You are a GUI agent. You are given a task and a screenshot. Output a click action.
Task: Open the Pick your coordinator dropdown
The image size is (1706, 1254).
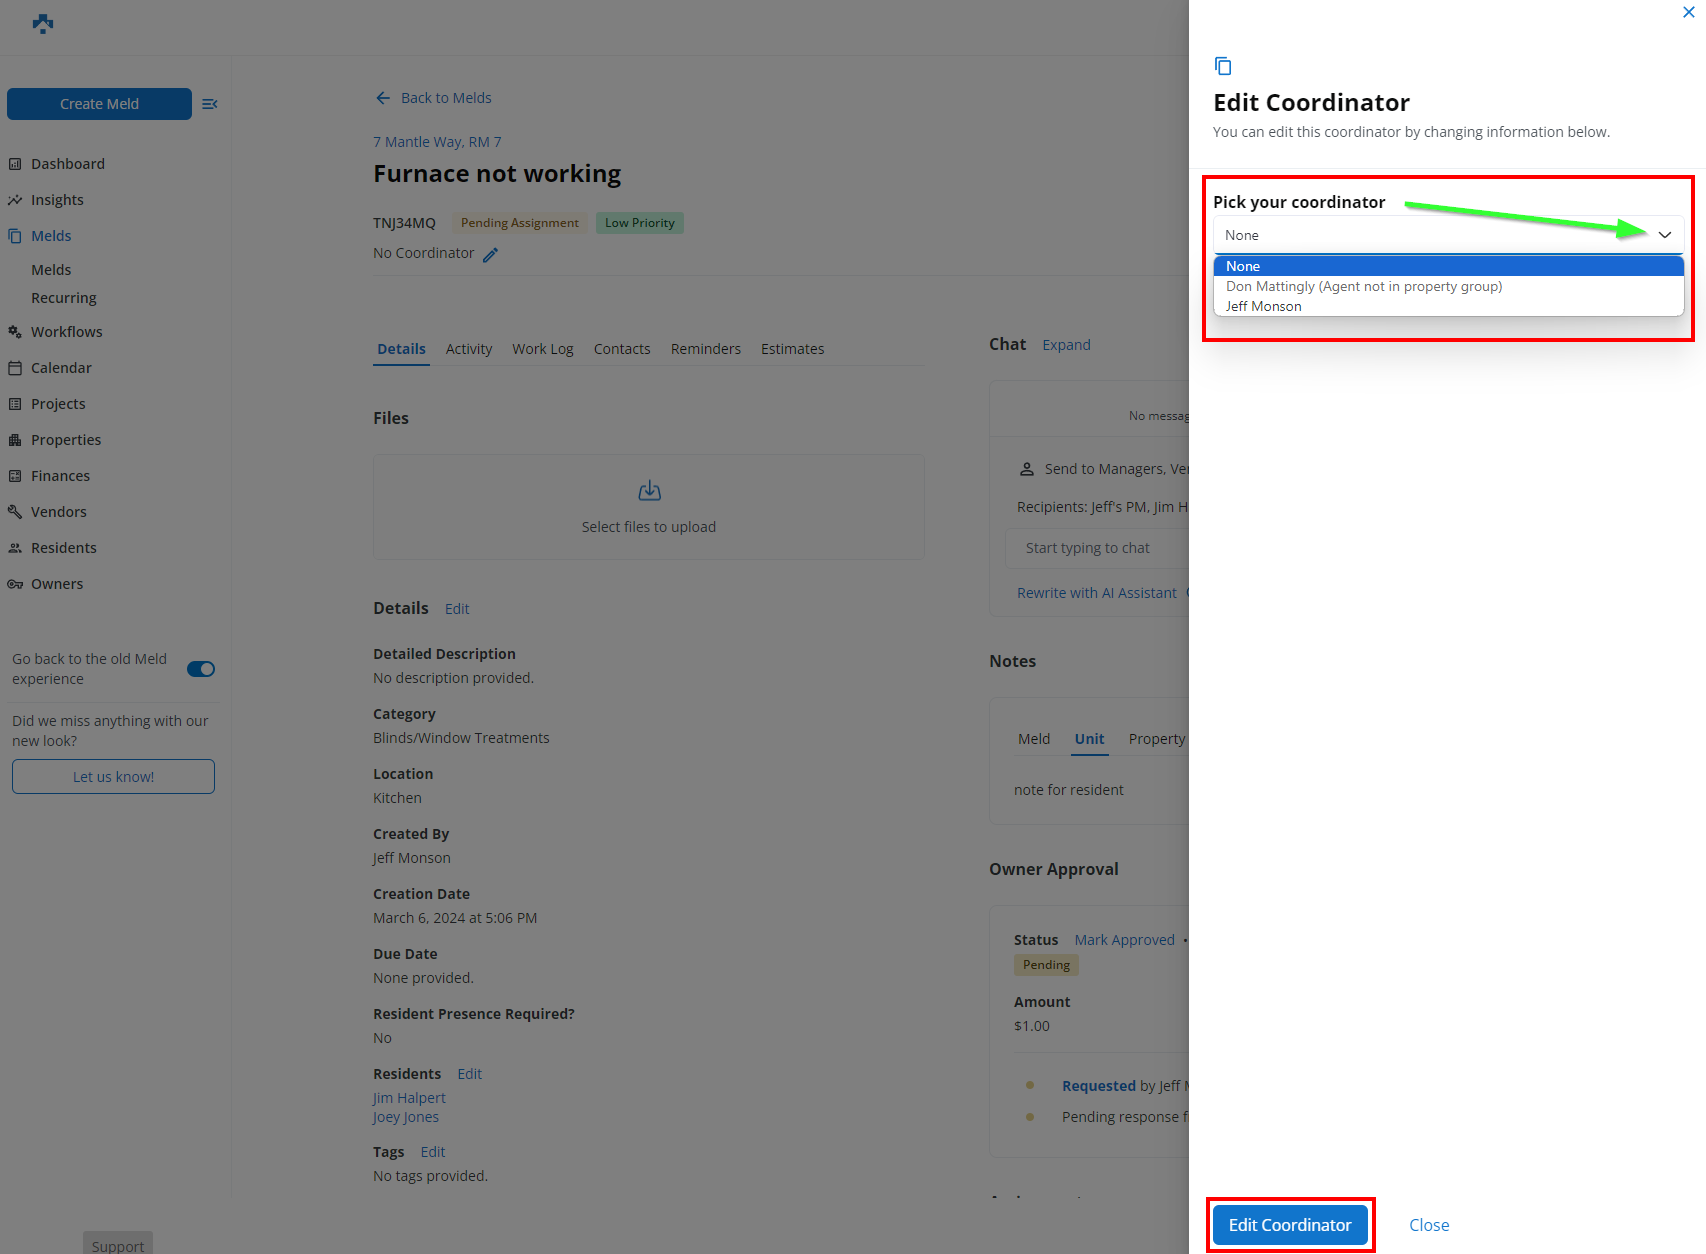click(1447, 235)
